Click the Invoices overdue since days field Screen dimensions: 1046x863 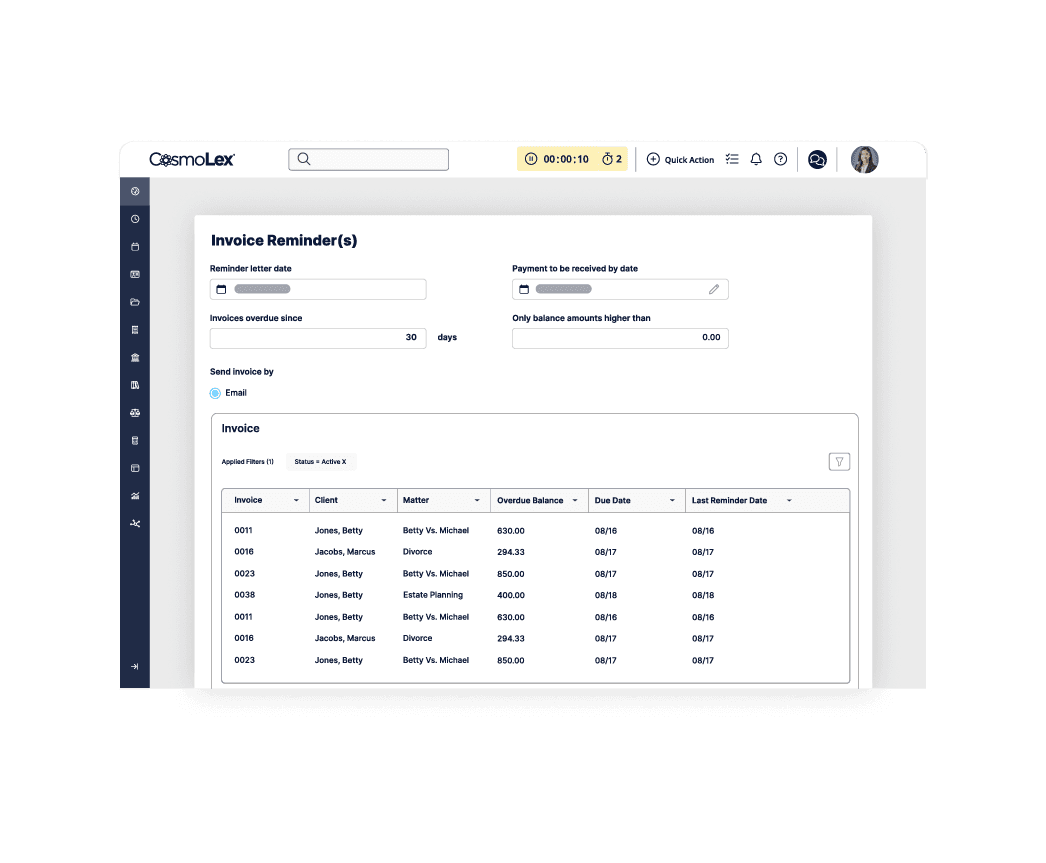(318, 338)
